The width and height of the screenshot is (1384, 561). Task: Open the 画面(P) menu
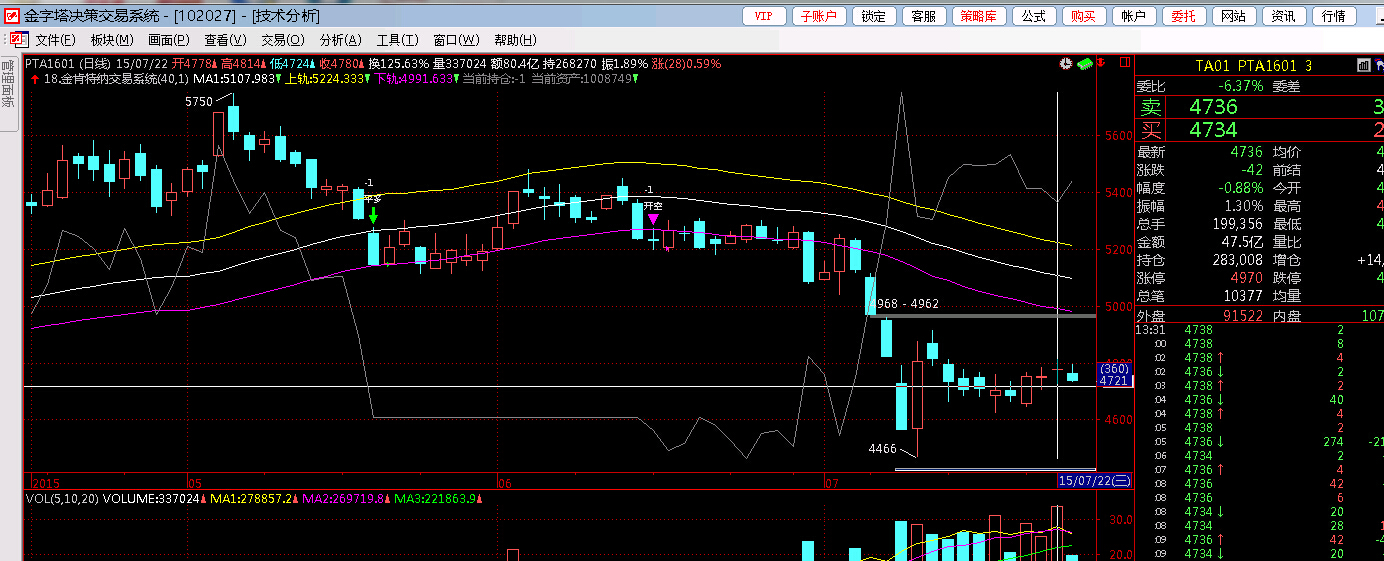pos(169,40)
